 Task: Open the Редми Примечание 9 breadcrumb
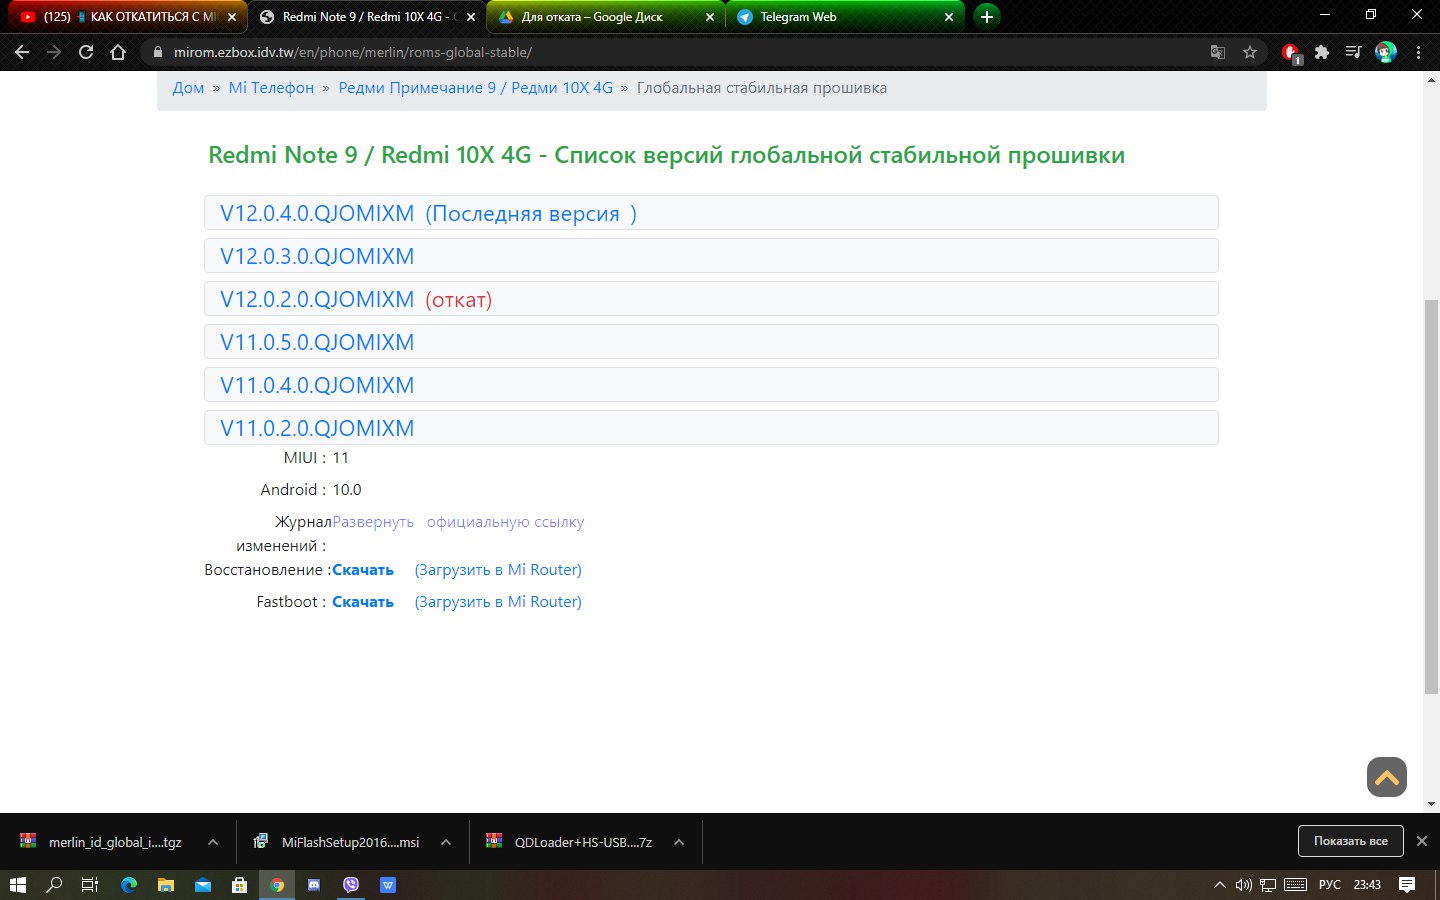(475, 88)
